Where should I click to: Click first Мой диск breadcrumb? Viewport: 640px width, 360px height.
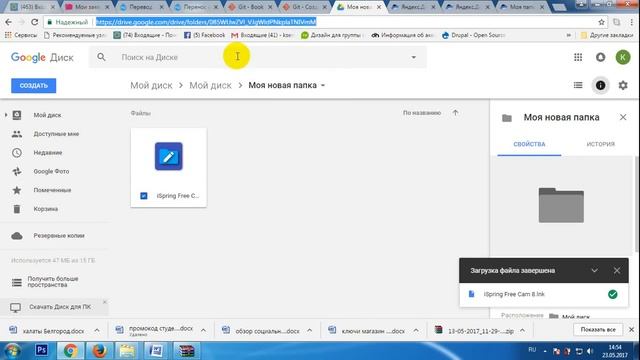coord(151,85)
